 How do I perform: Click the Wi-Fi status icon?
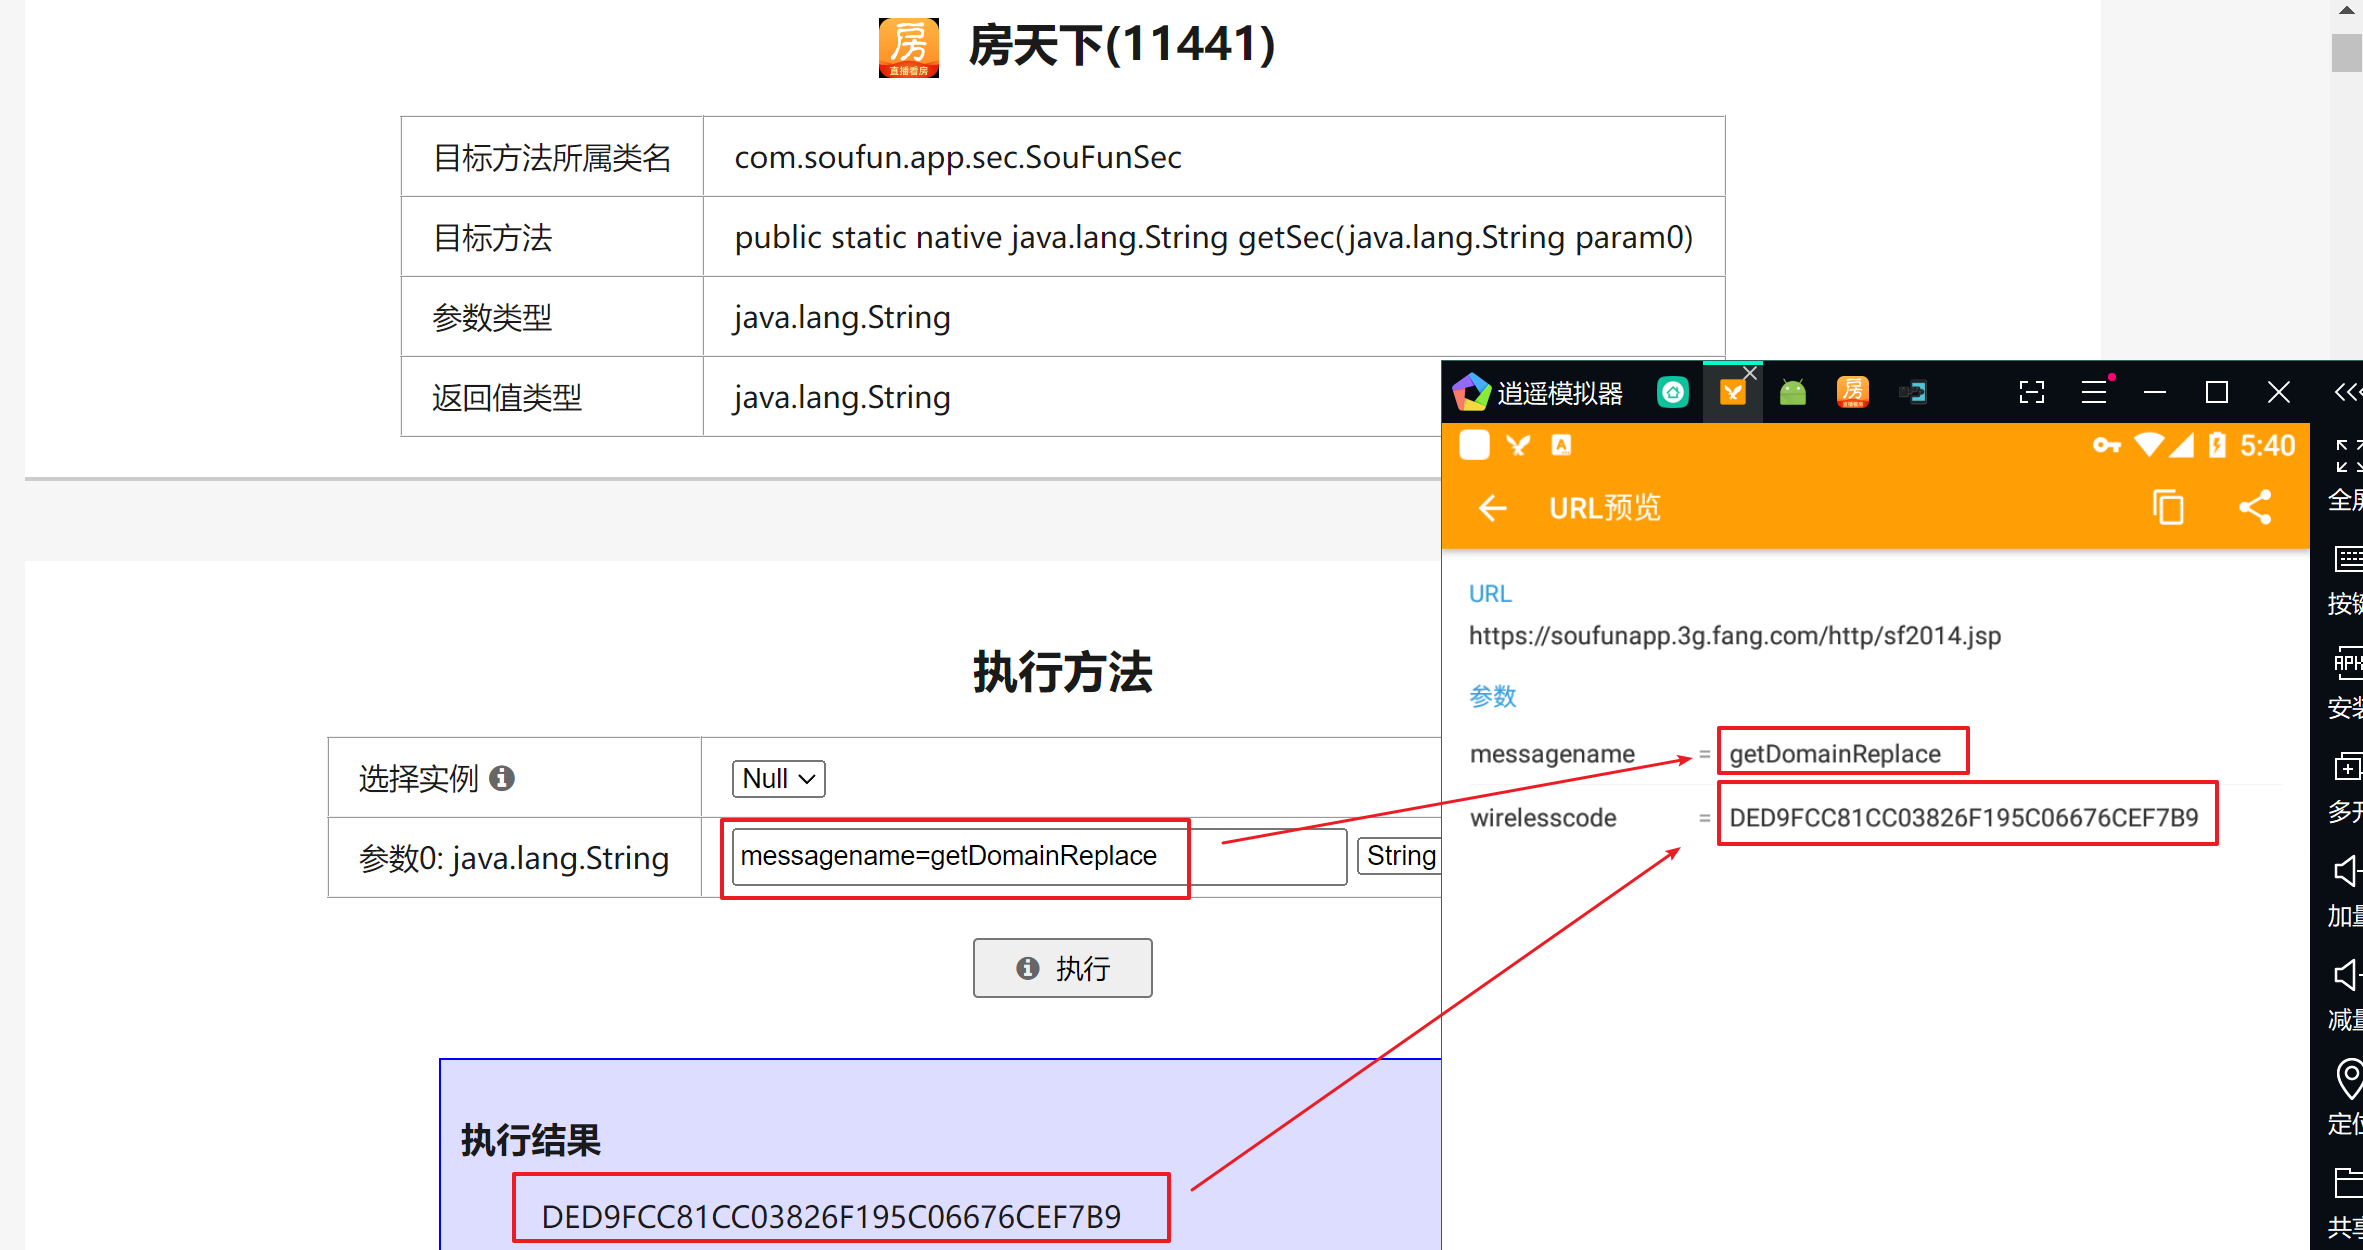2148,445
